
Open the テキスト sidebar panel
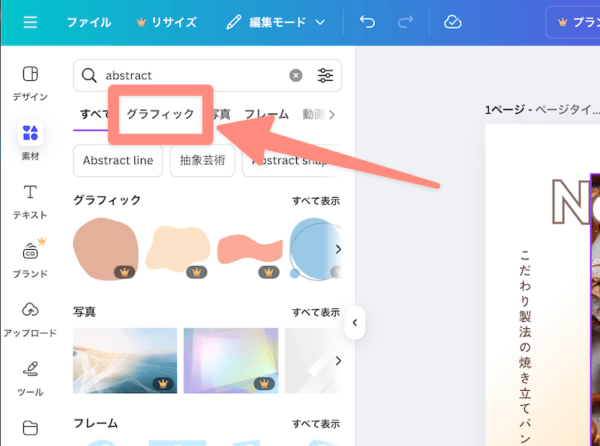tap(30, 202)
